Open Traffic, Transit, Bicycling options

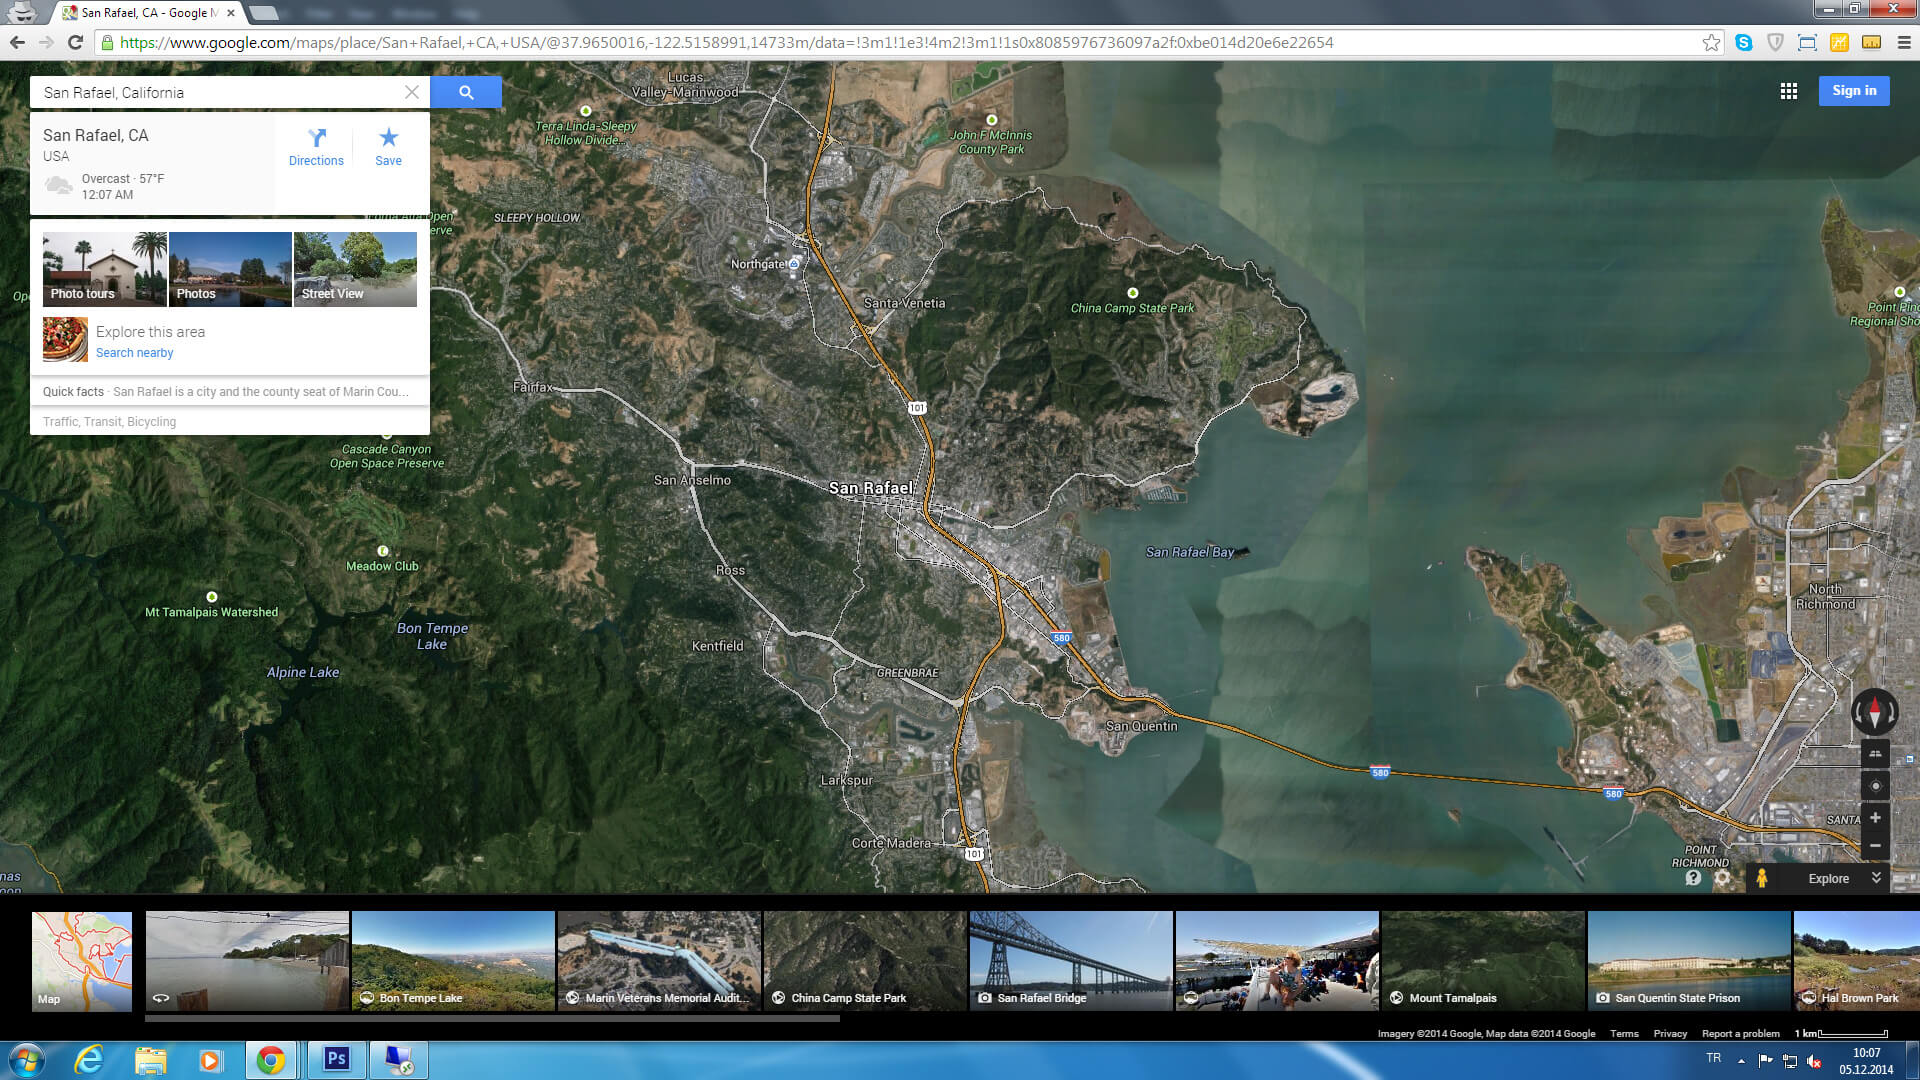click(110, 422)
